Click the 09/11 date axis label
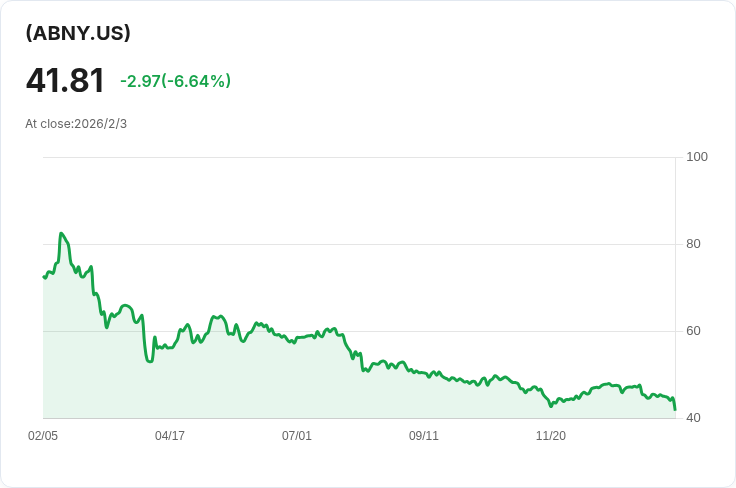The image size is (736, 488). click(x=424, y=436)
